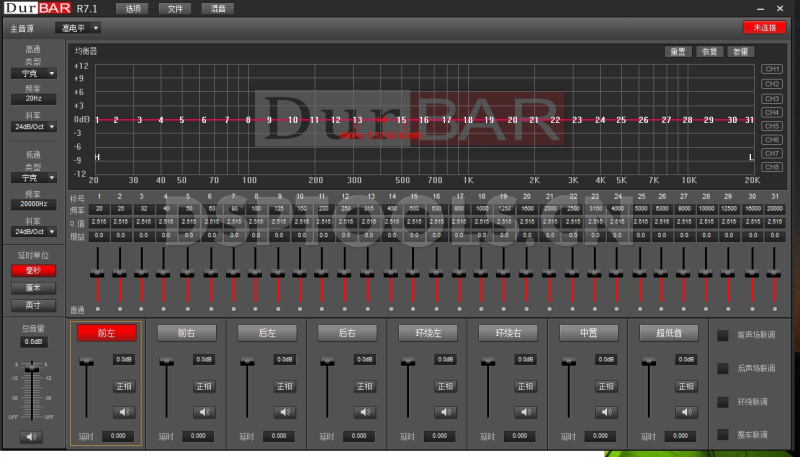Enable the 后声场联调 checkbox

tap(723, 368)
